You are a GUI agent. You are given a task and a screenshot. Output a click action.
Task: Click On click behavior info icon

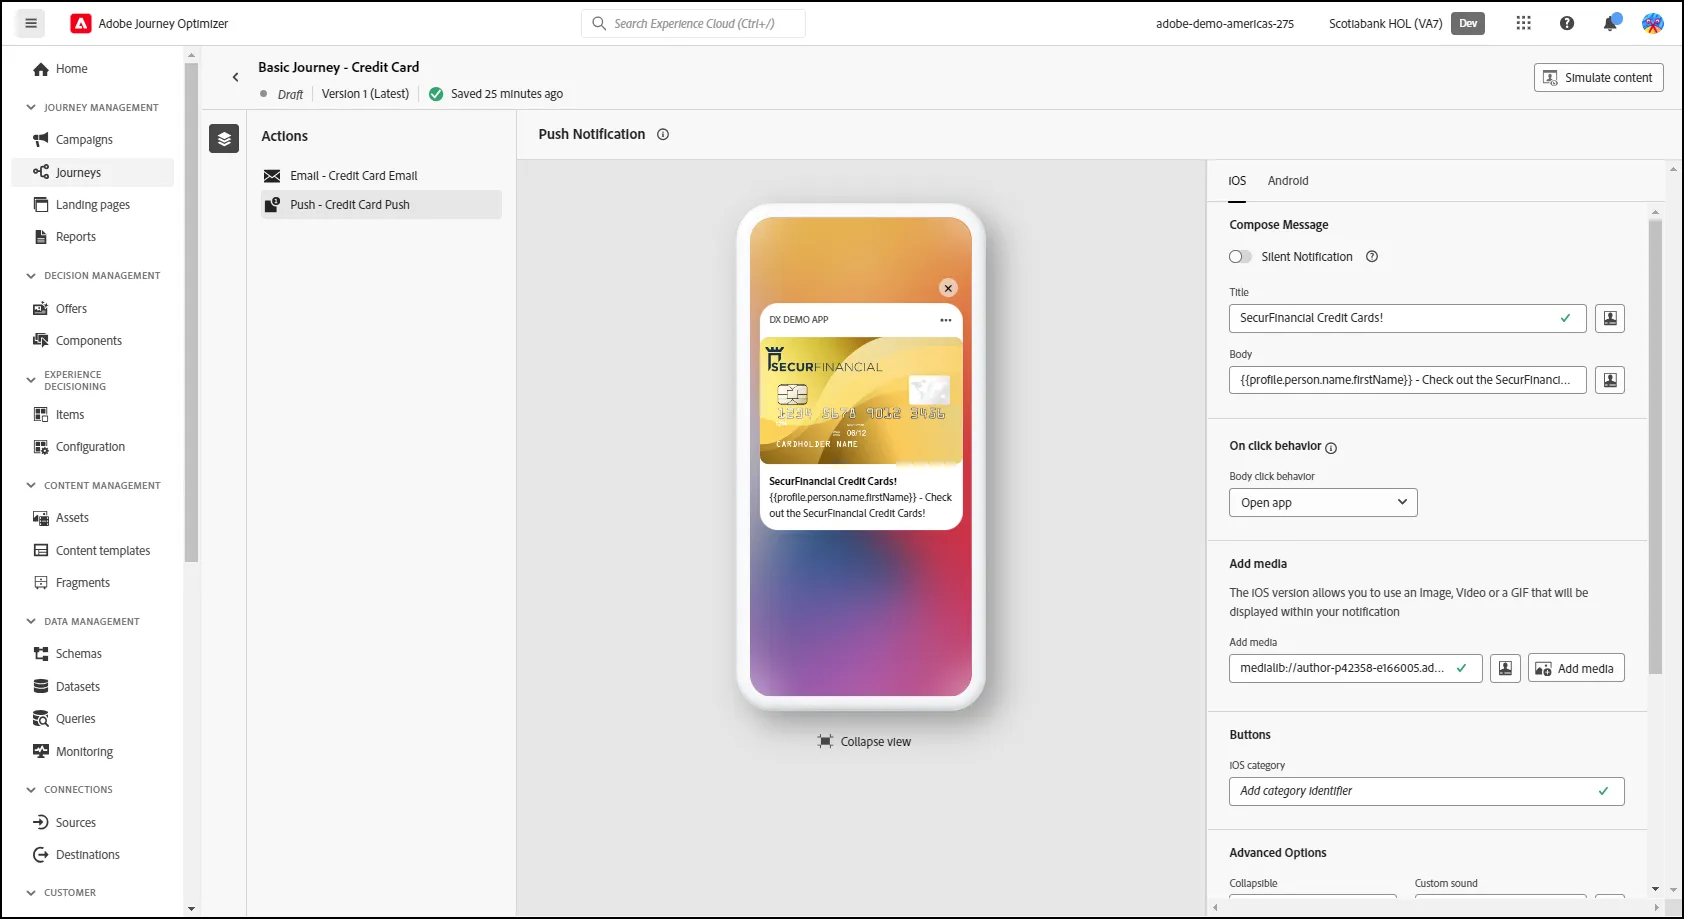pos(1331,448)
